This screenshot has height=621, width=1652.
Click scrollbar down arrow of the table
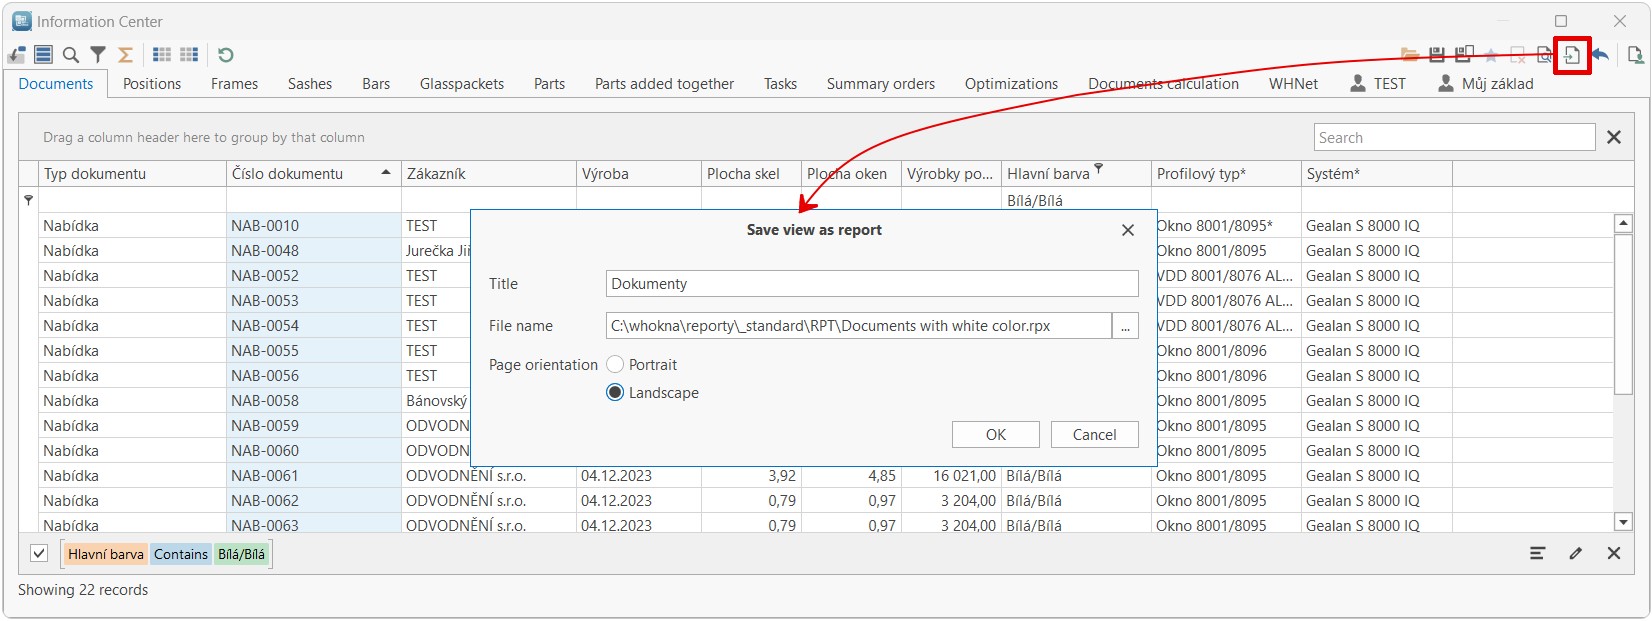1623,522
